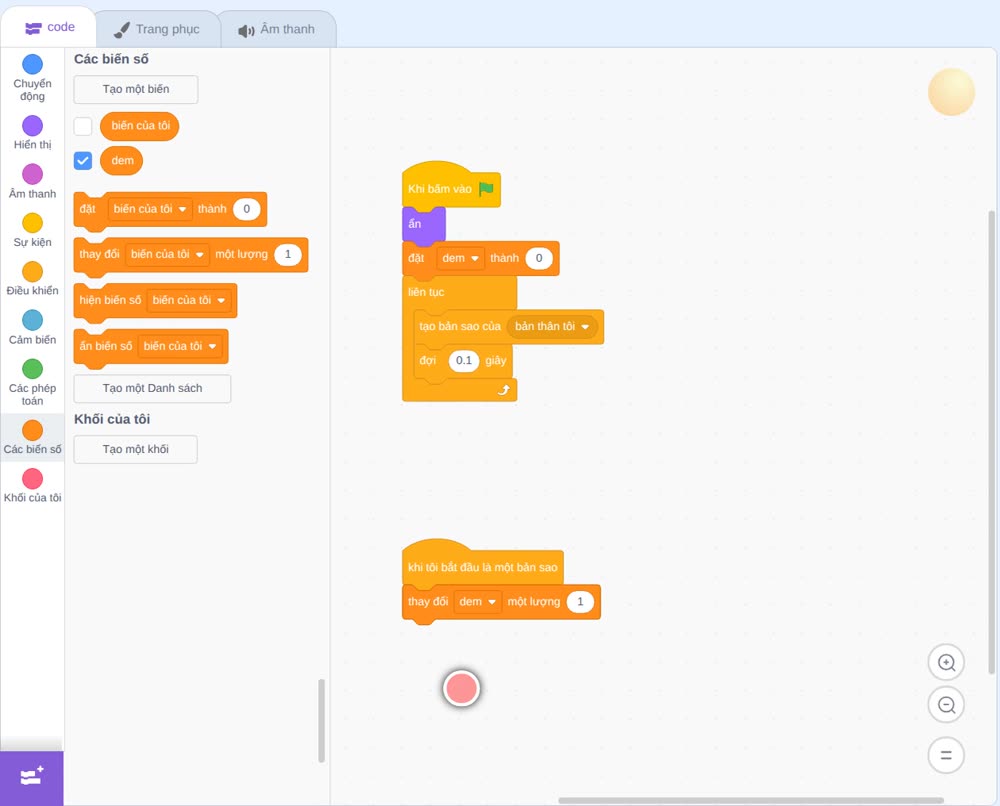Expand variable dropdown in 'hiện biến số' block
The width and height of the screenshot is (1000, 806).
[189, 300]
